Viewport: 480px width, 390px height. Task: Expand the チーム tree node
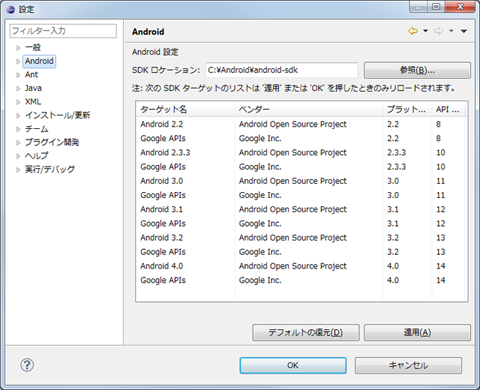(x=18, y=129)
